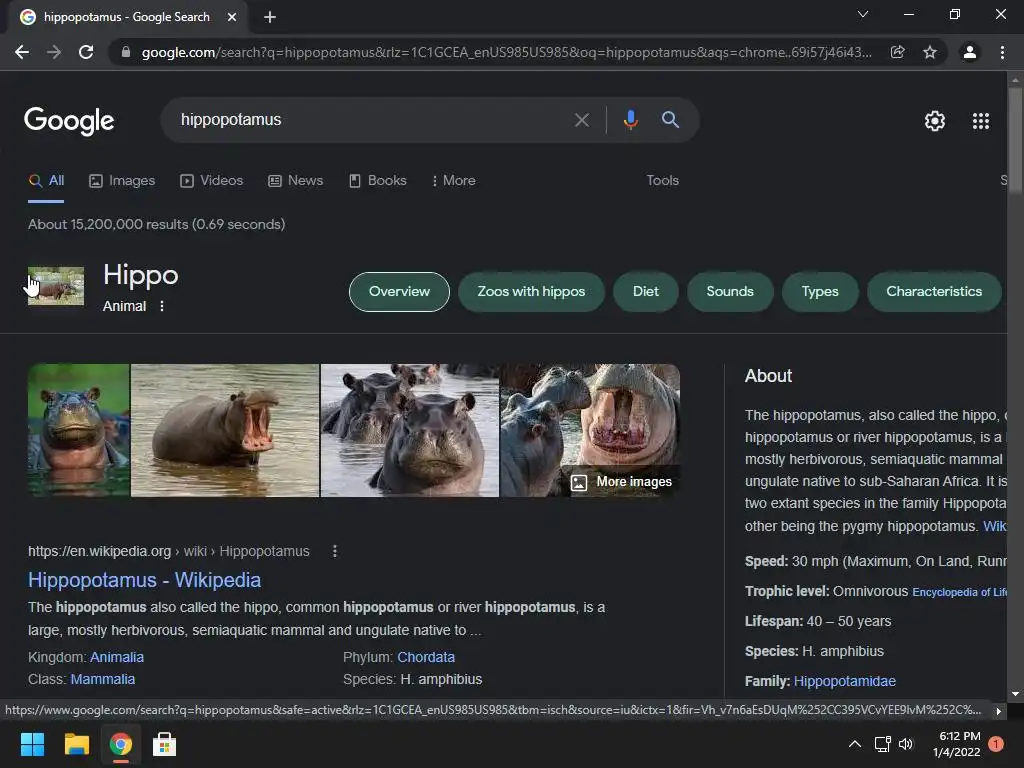The width and height of the screenshot is (1024, 768).
Task: Follow the Animalia link
Action: (x=117, y=658)
